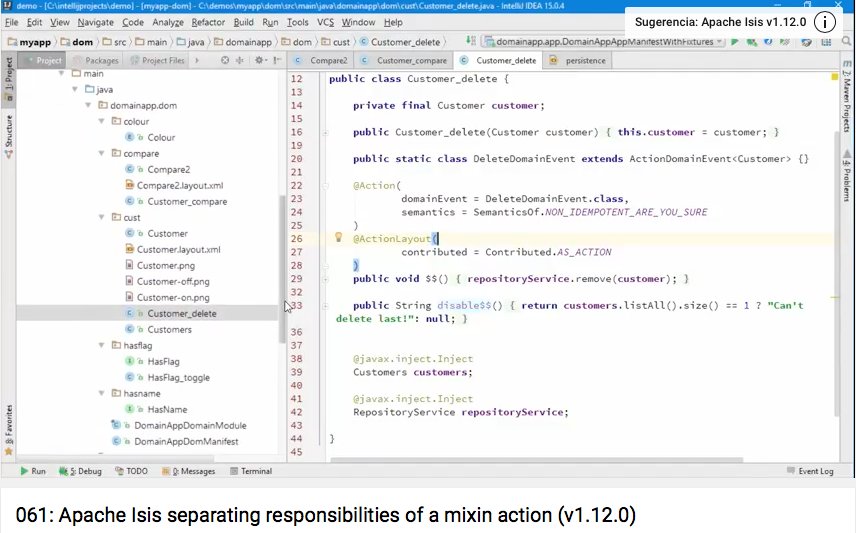Image resolution: width=856 pixels, height=533 pixels.
Task: Open the Project Structure toolbar icon
Action: pos(827,42)
